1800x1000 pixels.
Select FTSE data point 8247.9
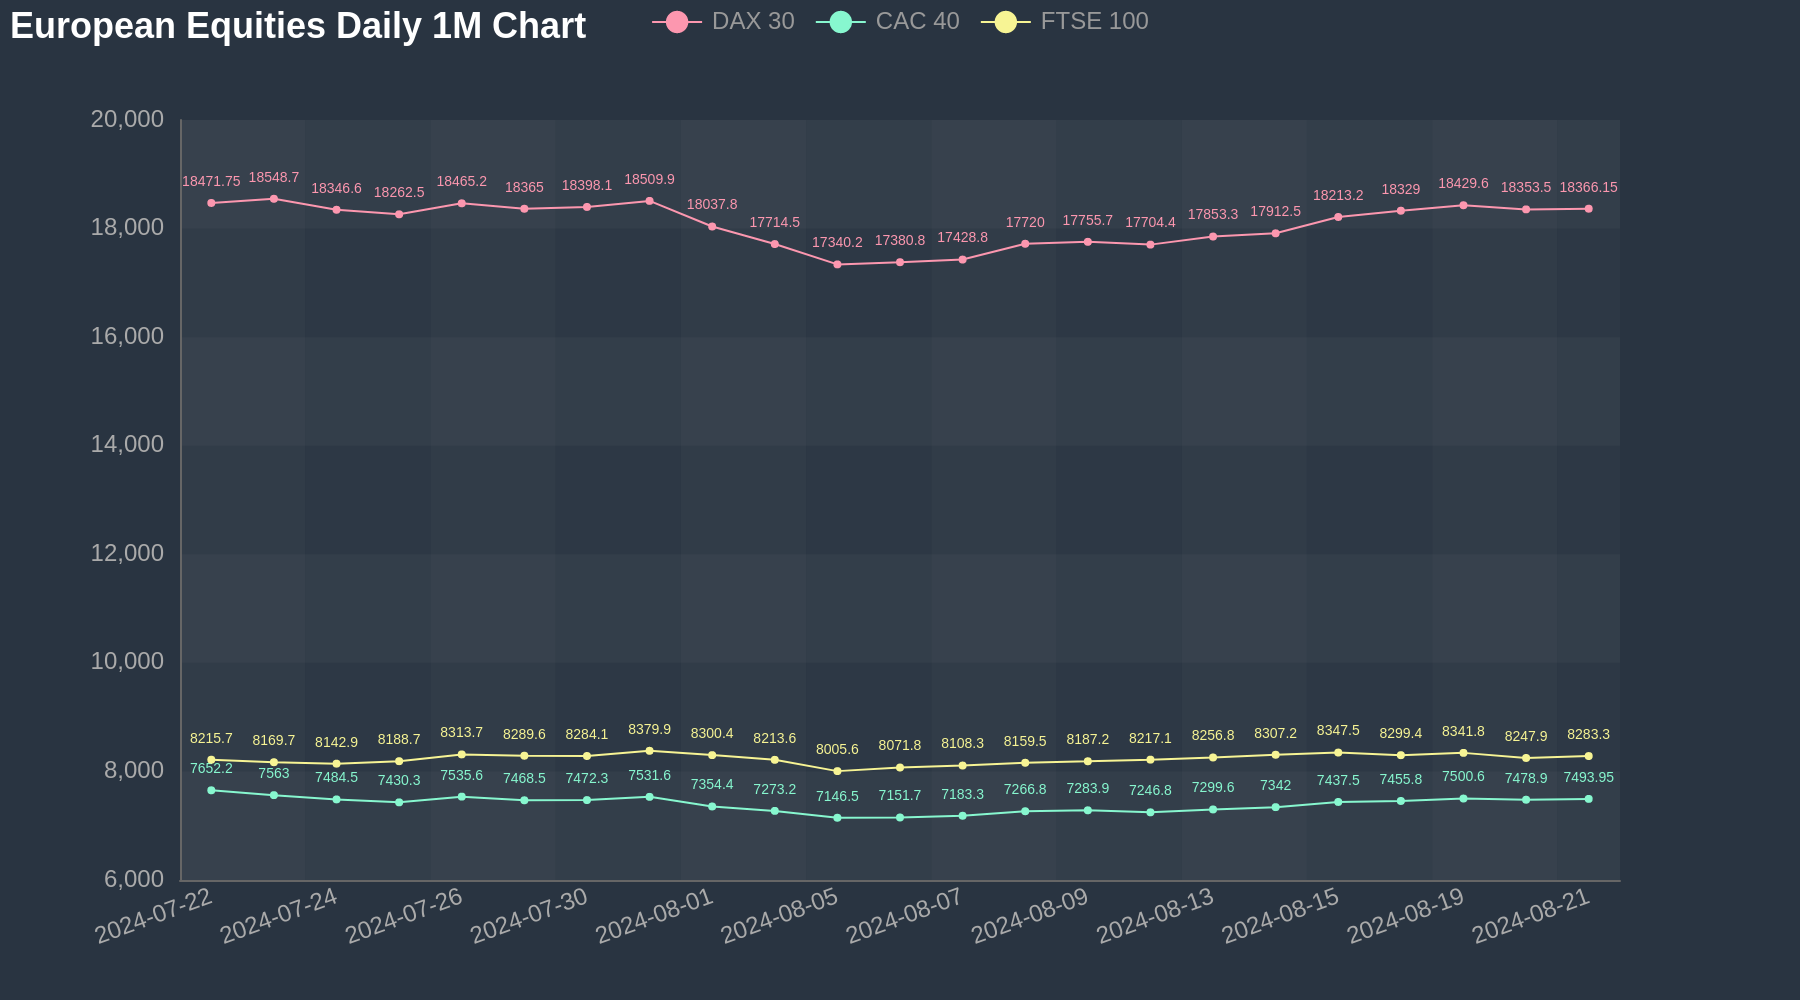[1526, 758]
